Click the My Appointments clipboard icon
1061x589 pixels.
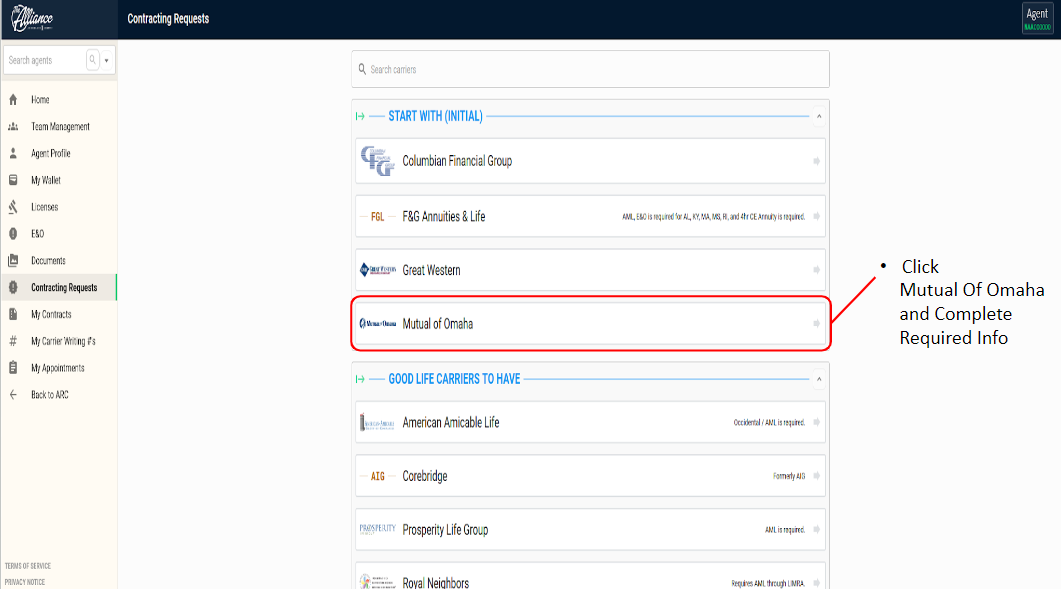(13, 368)
